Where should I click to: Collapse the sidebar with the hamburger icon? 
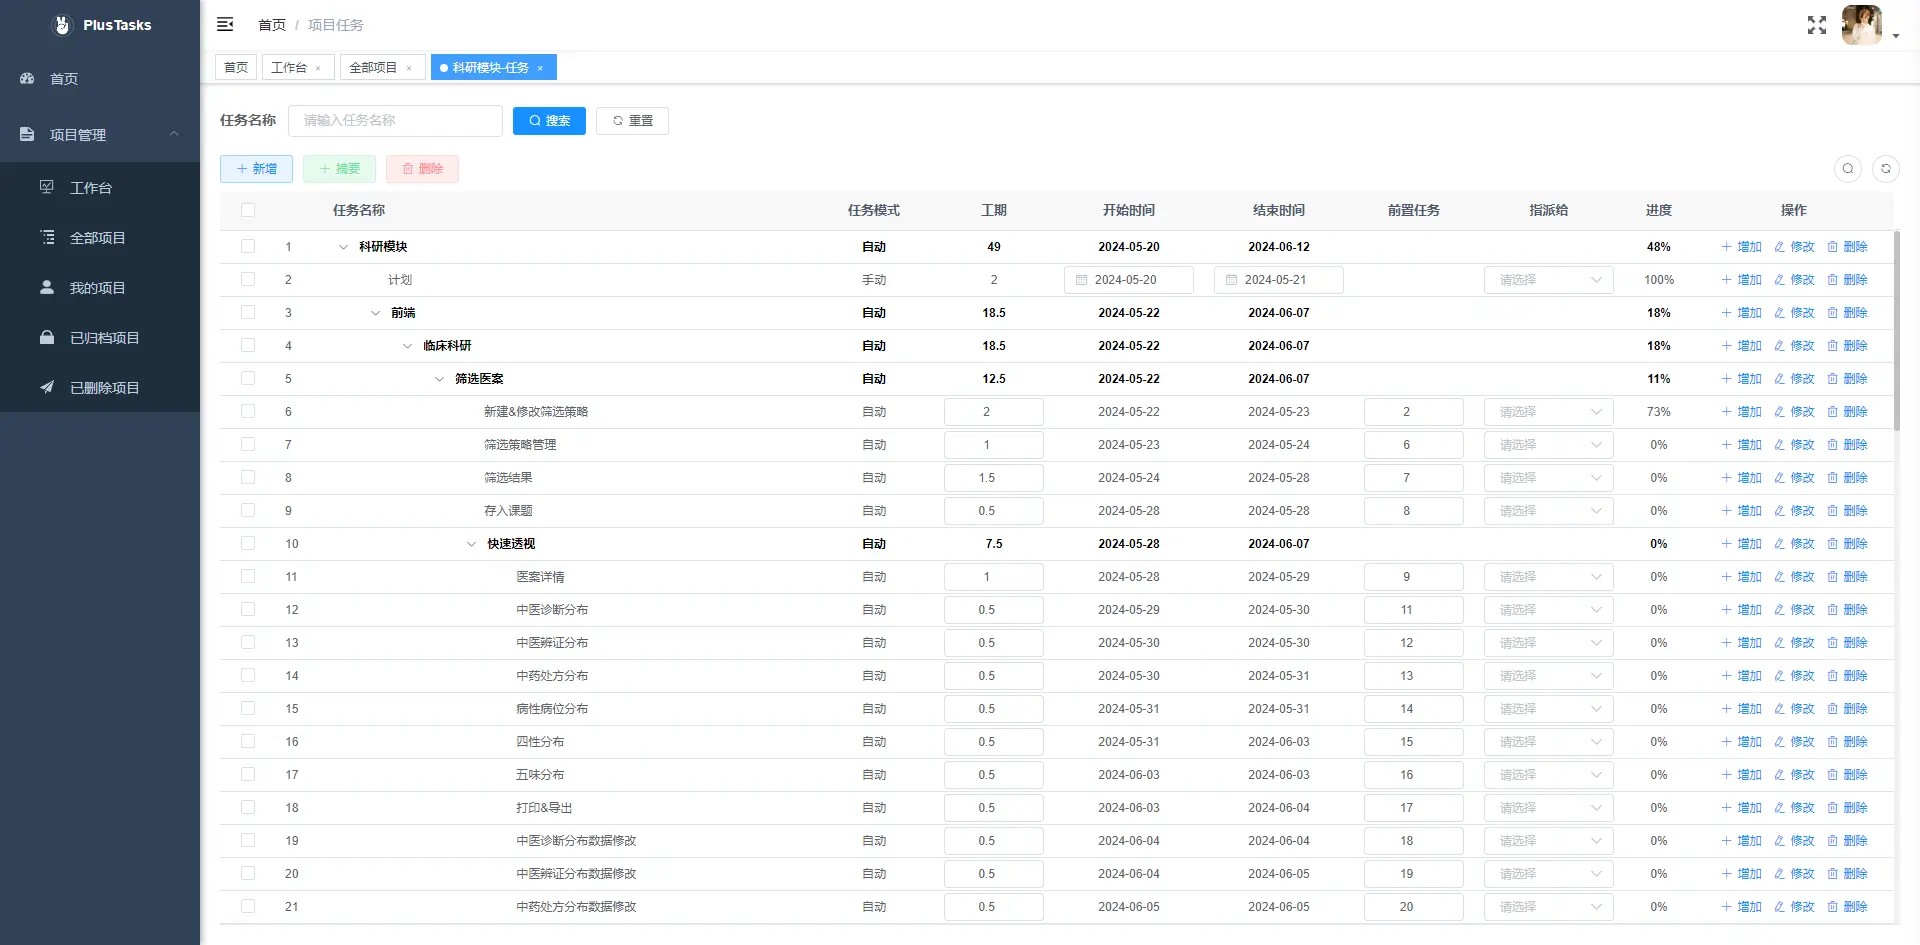coord(225,24)
